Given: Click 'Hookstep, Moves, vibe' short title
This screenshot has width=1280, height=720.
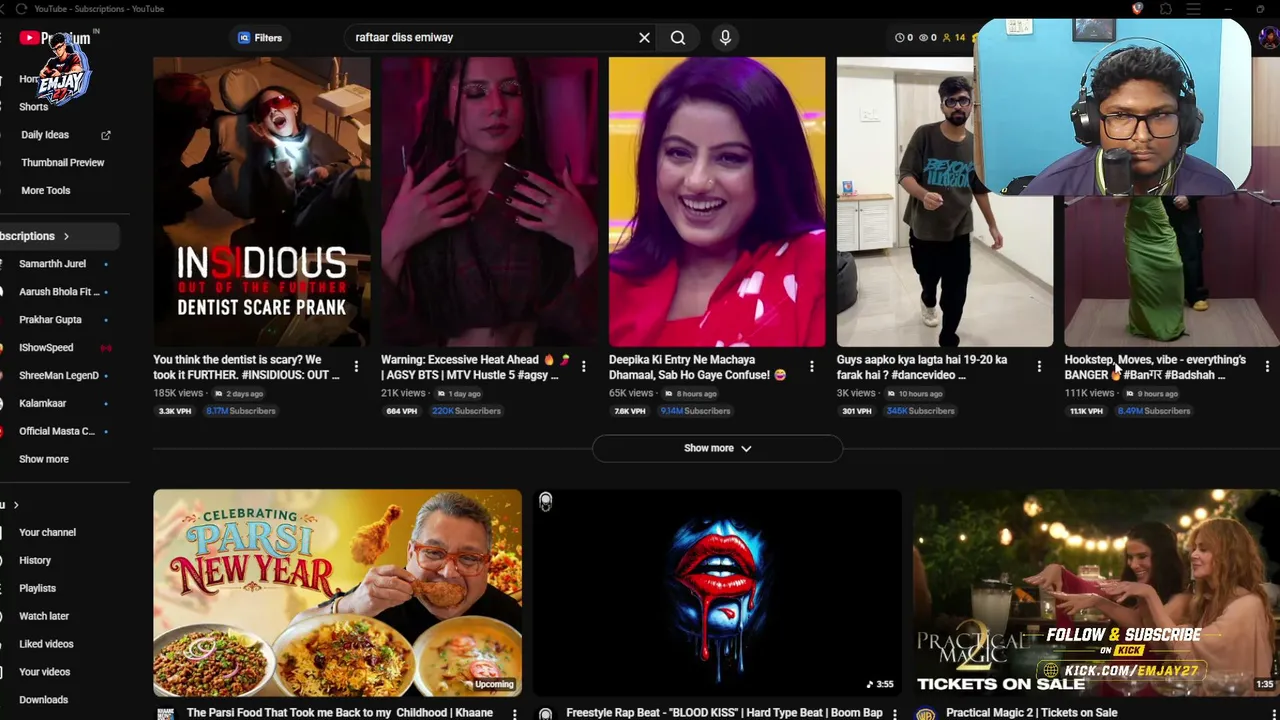Looking at the screenshot, I should (x=1155, y=367).
